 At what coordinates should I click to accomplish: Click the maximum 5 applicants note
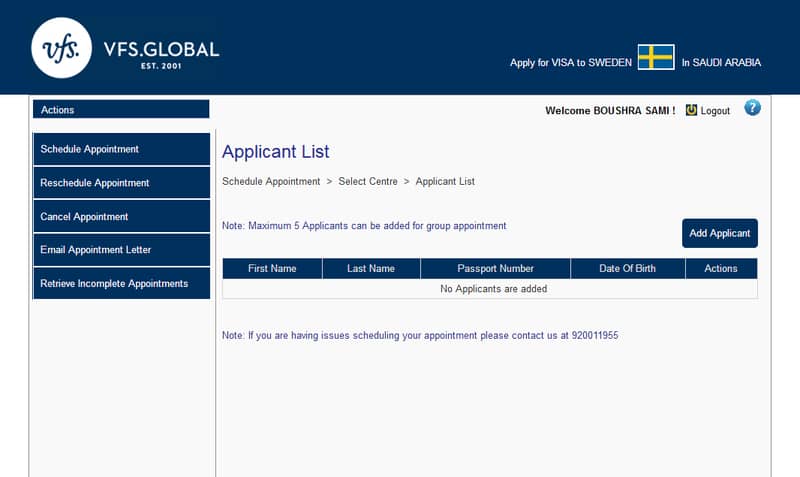(x=364, y=225)
